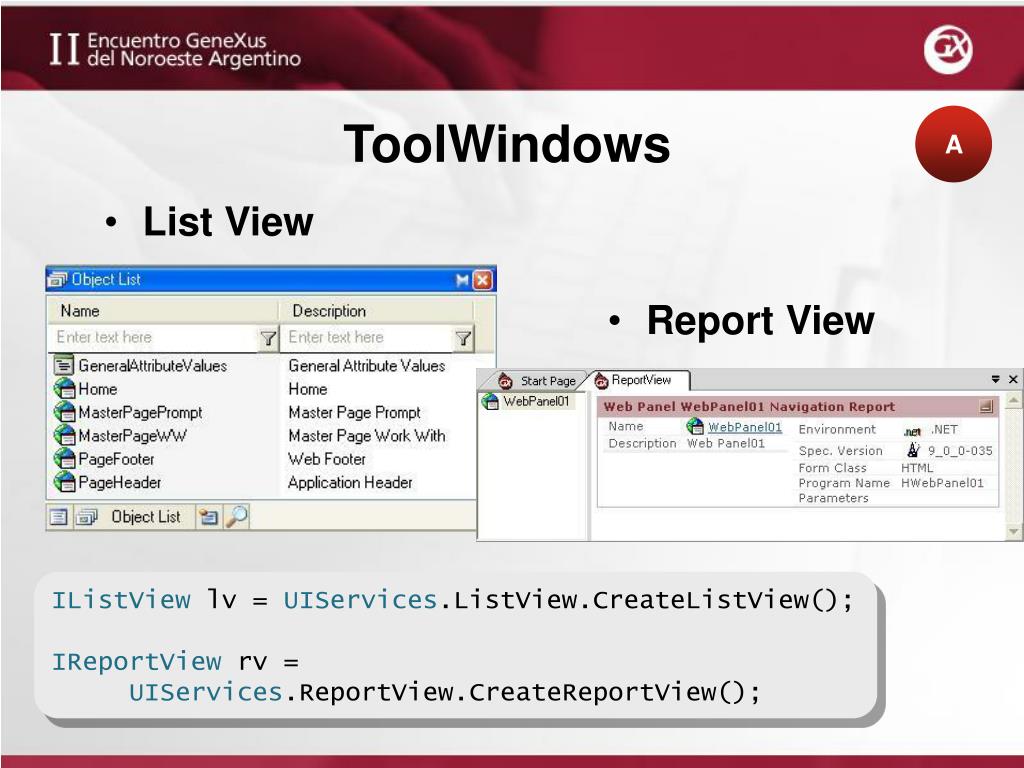
Task: Click the 'Web Panel WebPanel01 Navigation Report' heading
Action: tap(748, 406)
